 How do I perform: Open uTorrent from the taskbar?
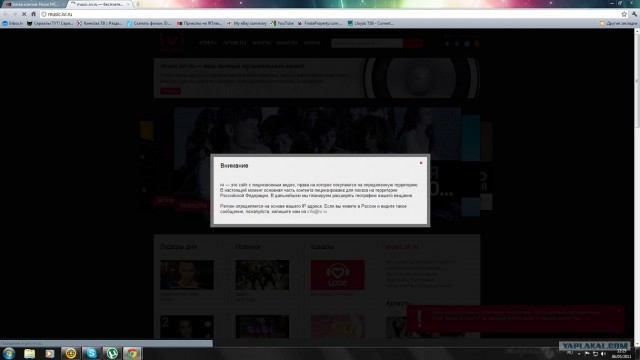click(112, 353)
